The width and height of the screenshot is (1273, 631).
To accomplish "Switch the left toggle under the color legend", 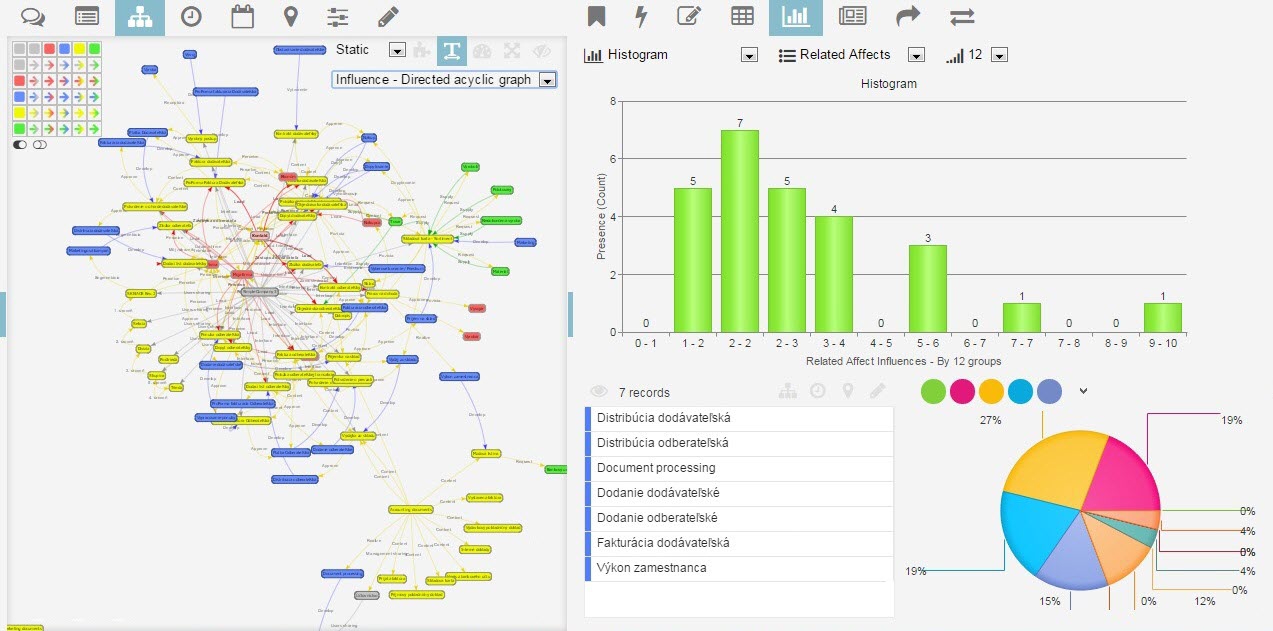I will point(20,145).
